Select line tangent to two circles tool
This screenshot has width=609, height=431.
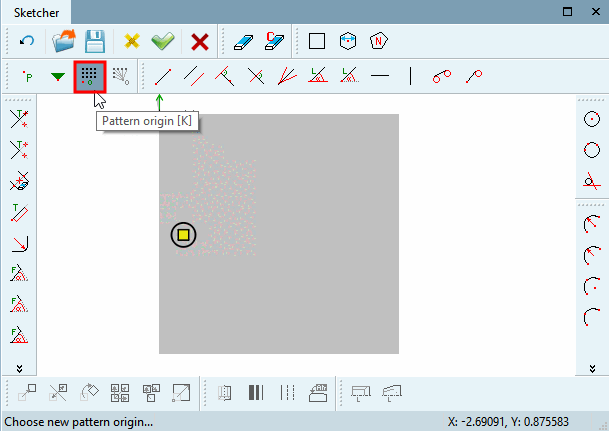pos(442,76)
